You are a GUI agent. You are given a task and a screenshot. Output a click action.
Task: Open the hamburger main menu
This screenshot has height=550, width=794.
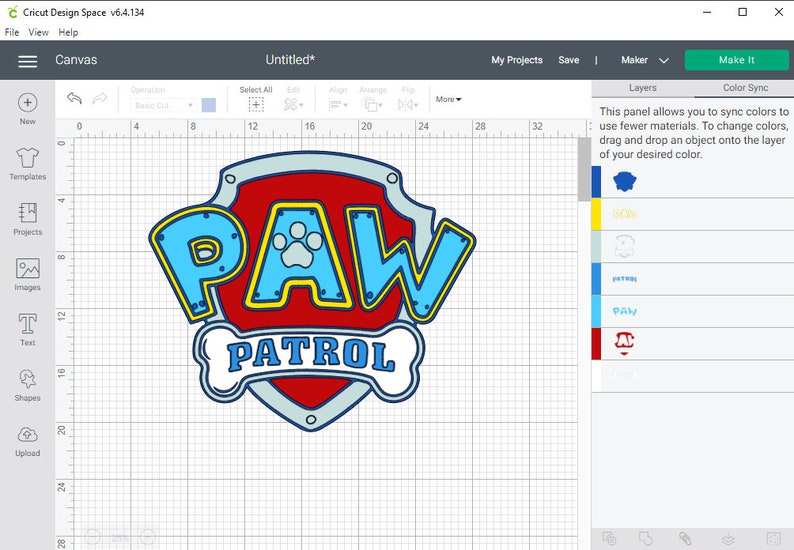tap(27, 61)
